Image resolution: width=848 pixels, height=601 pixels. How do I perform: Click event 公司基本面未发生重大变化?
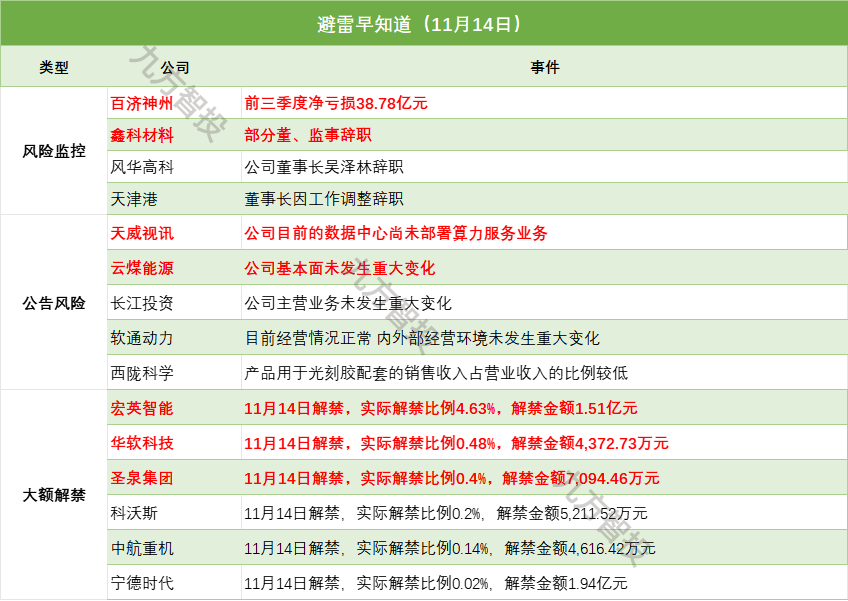point(340,268)
